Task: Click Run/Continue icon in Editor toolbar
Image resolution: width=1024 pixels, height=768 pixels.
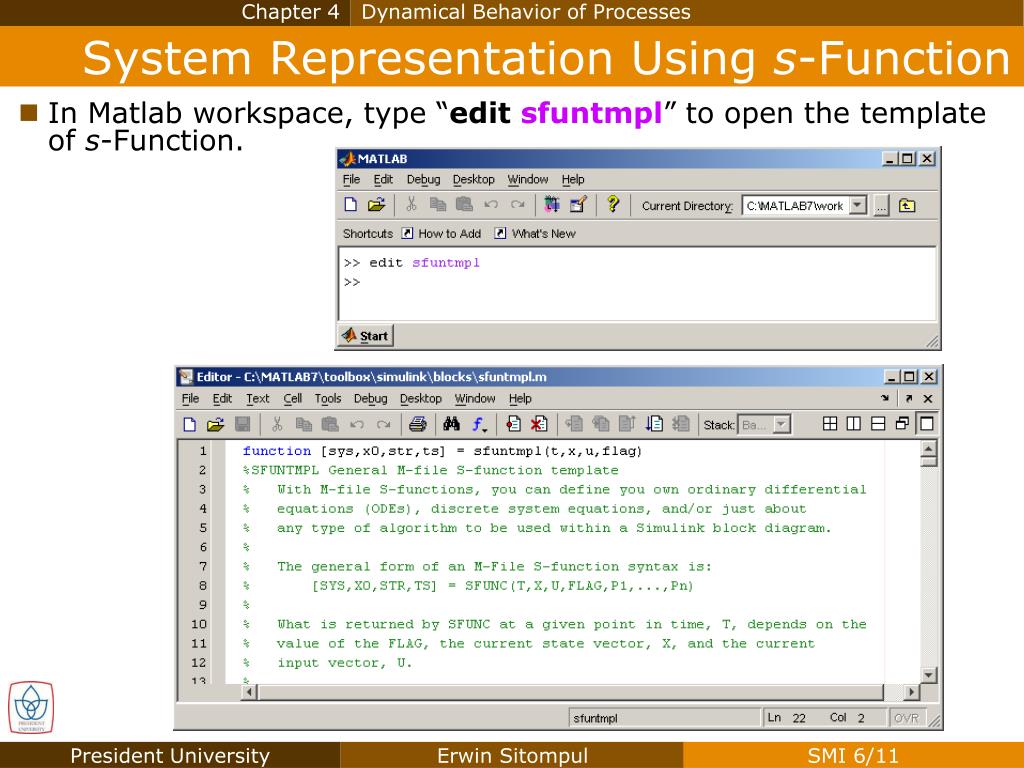Action: click(654, 424)
